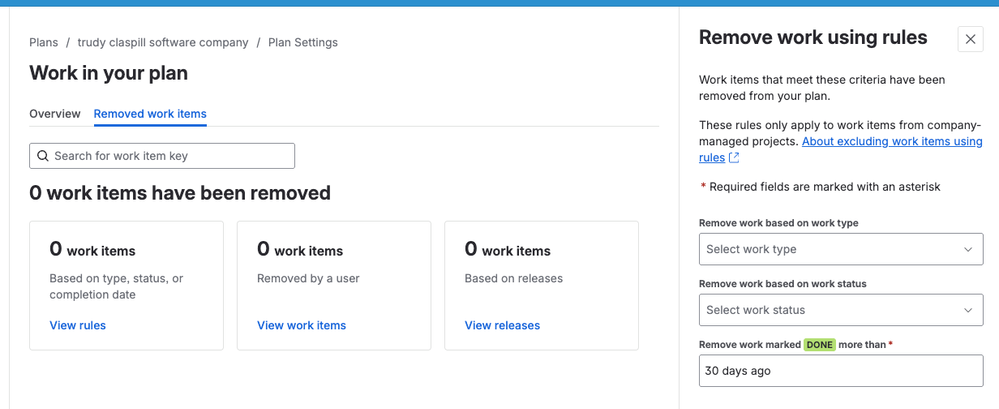The width and height of the screenshot is (999, 409).
Task: Focus the Search for work item key field
Action: pos(170,156)
